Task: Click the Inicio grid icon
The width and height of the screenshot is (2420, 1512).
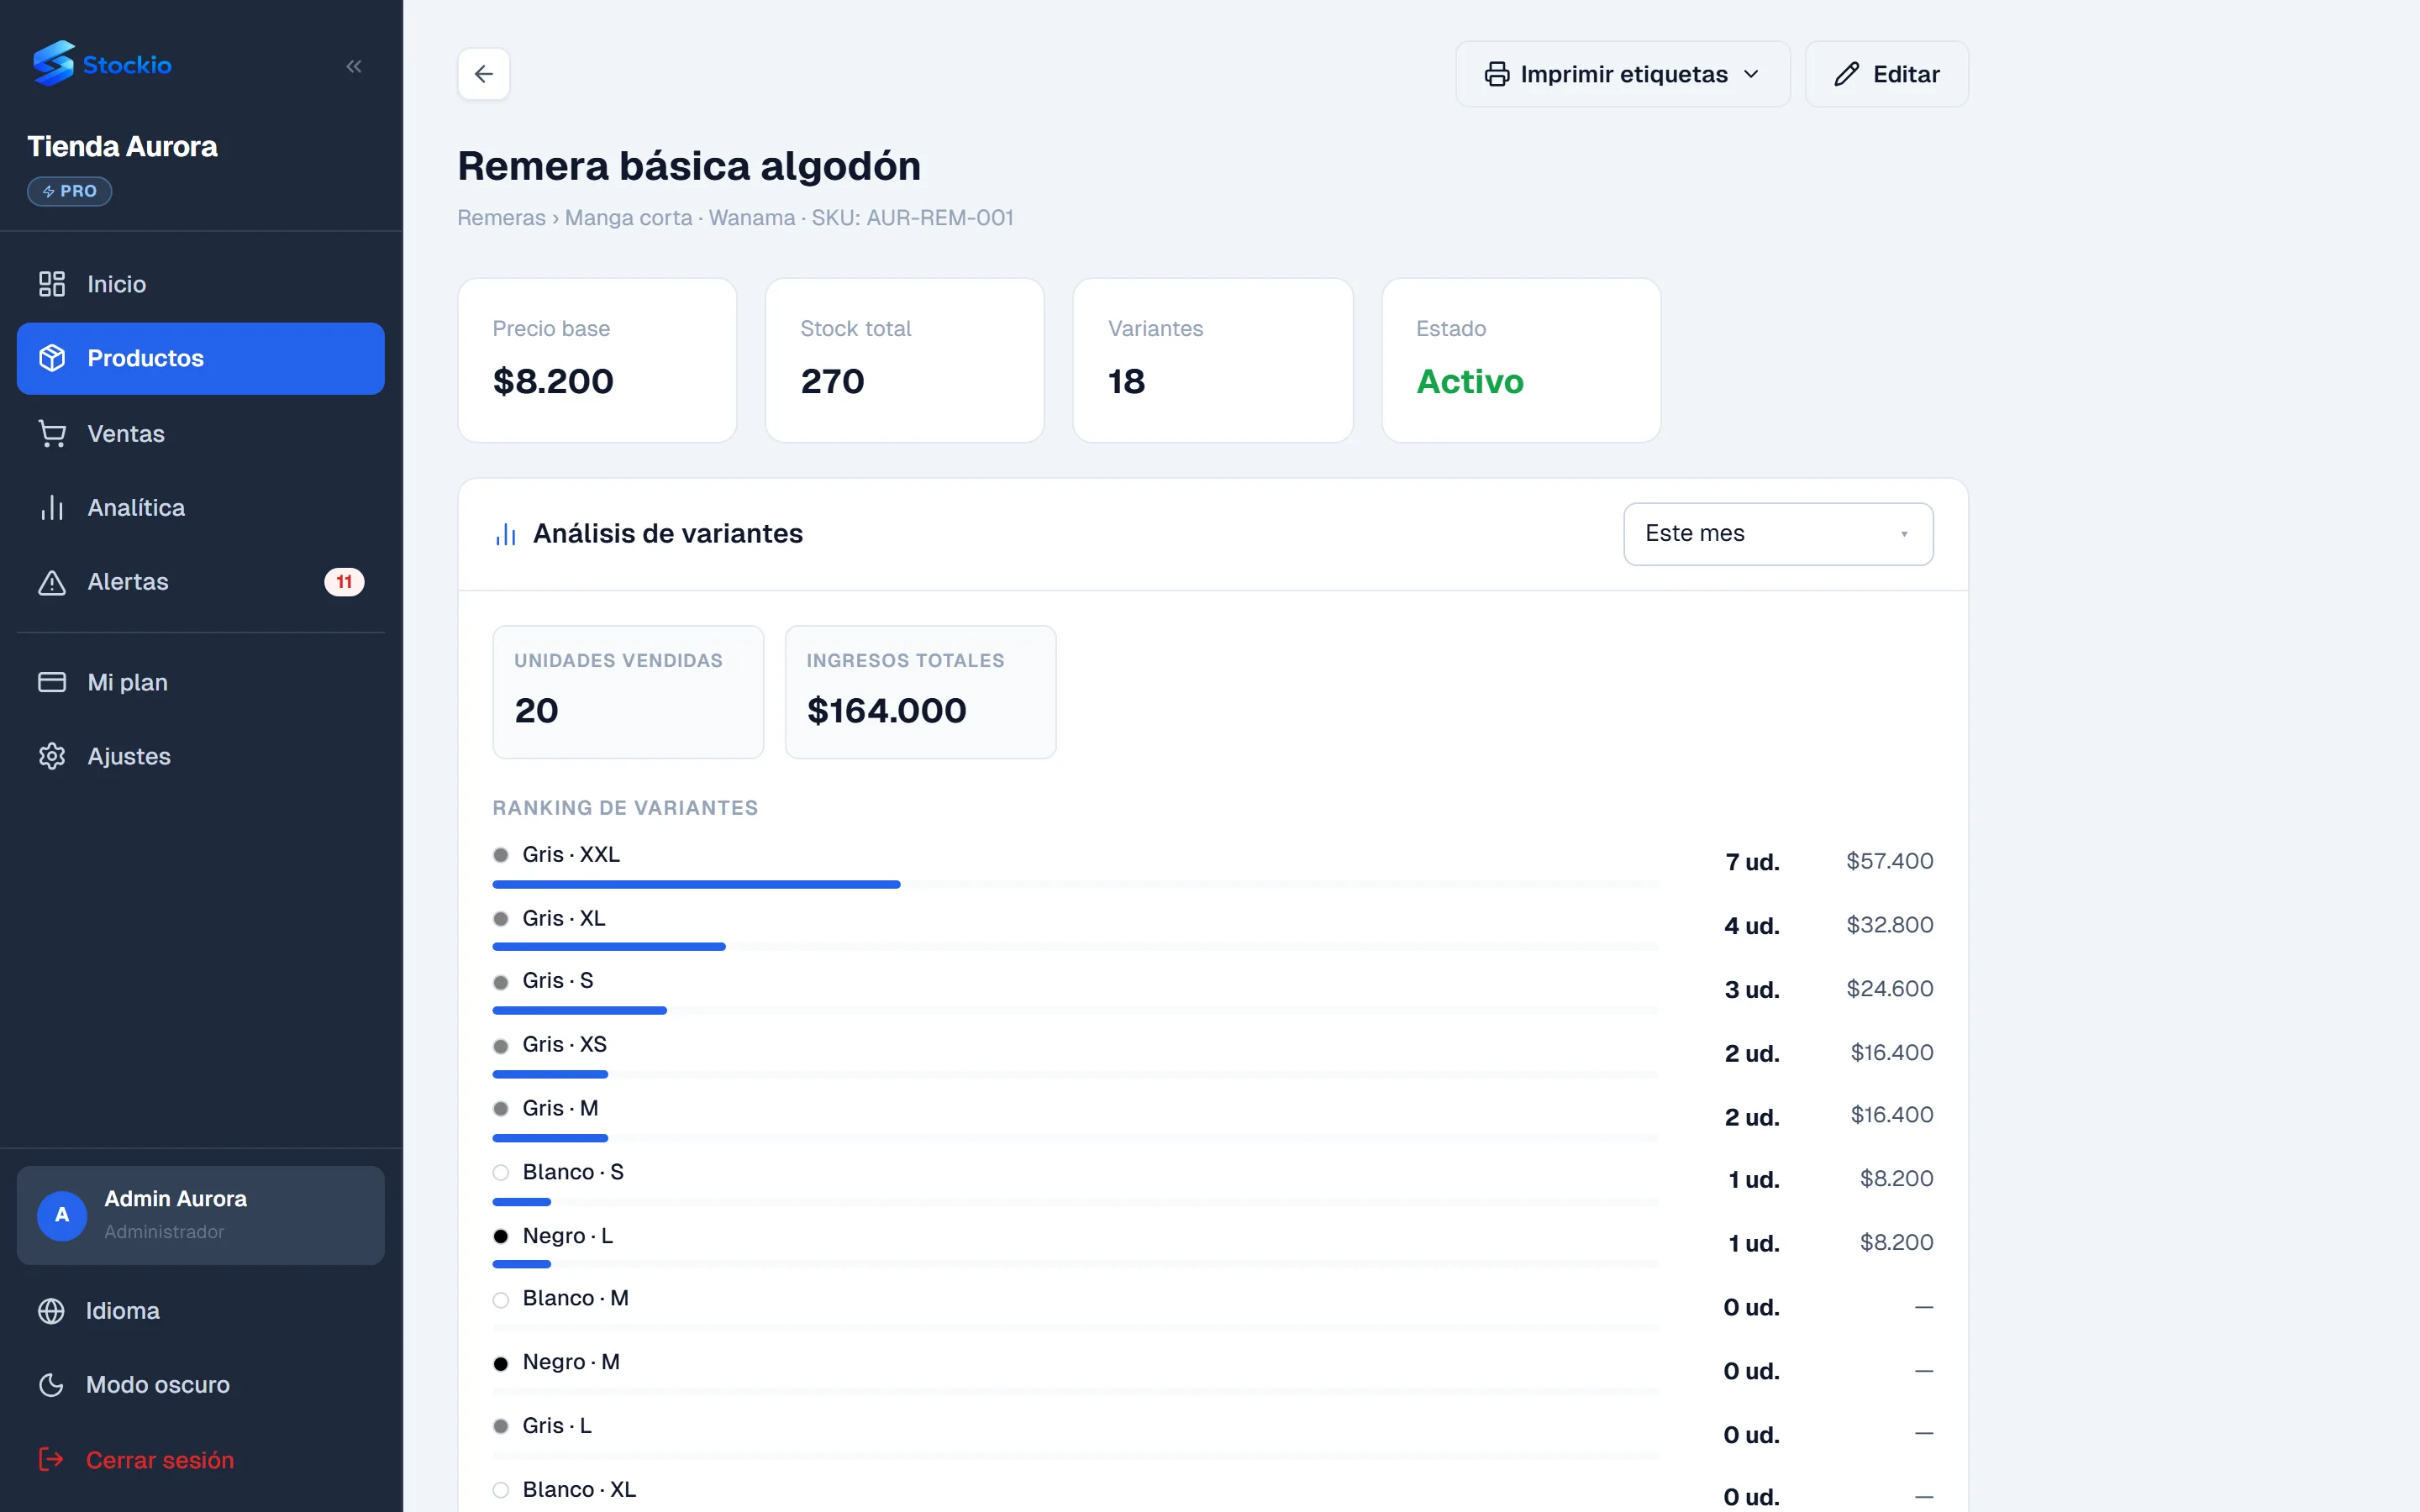Action: (x=52, y=284)
